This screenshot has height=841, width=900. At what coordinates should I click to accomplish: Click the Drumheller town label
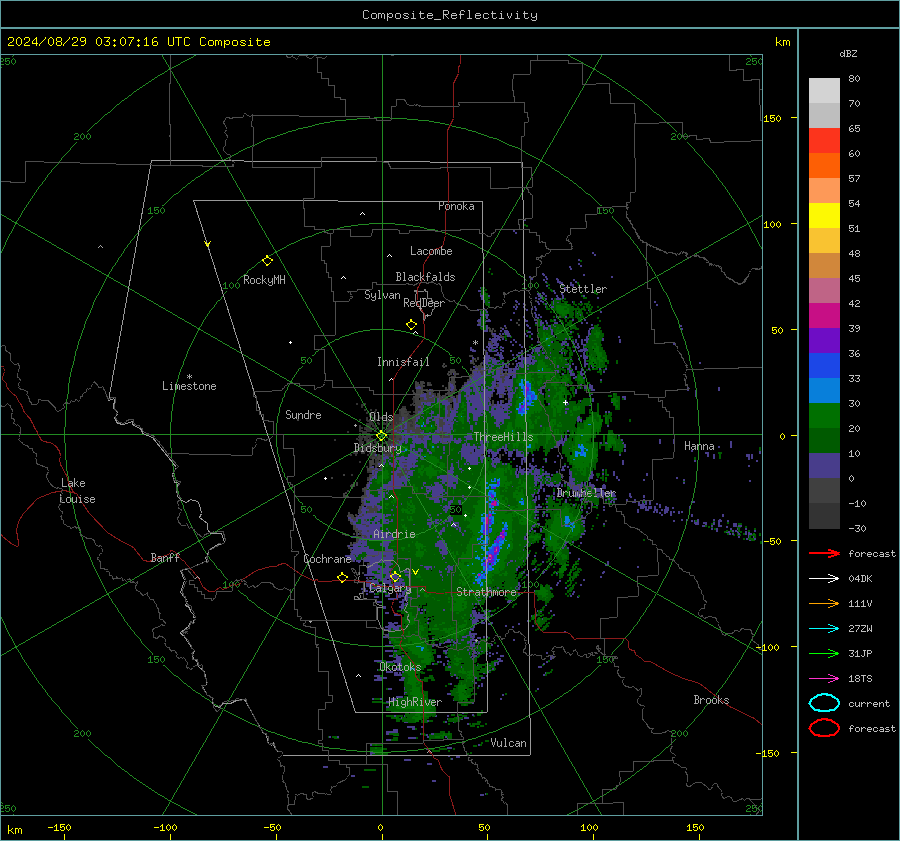tap(586, 493)
